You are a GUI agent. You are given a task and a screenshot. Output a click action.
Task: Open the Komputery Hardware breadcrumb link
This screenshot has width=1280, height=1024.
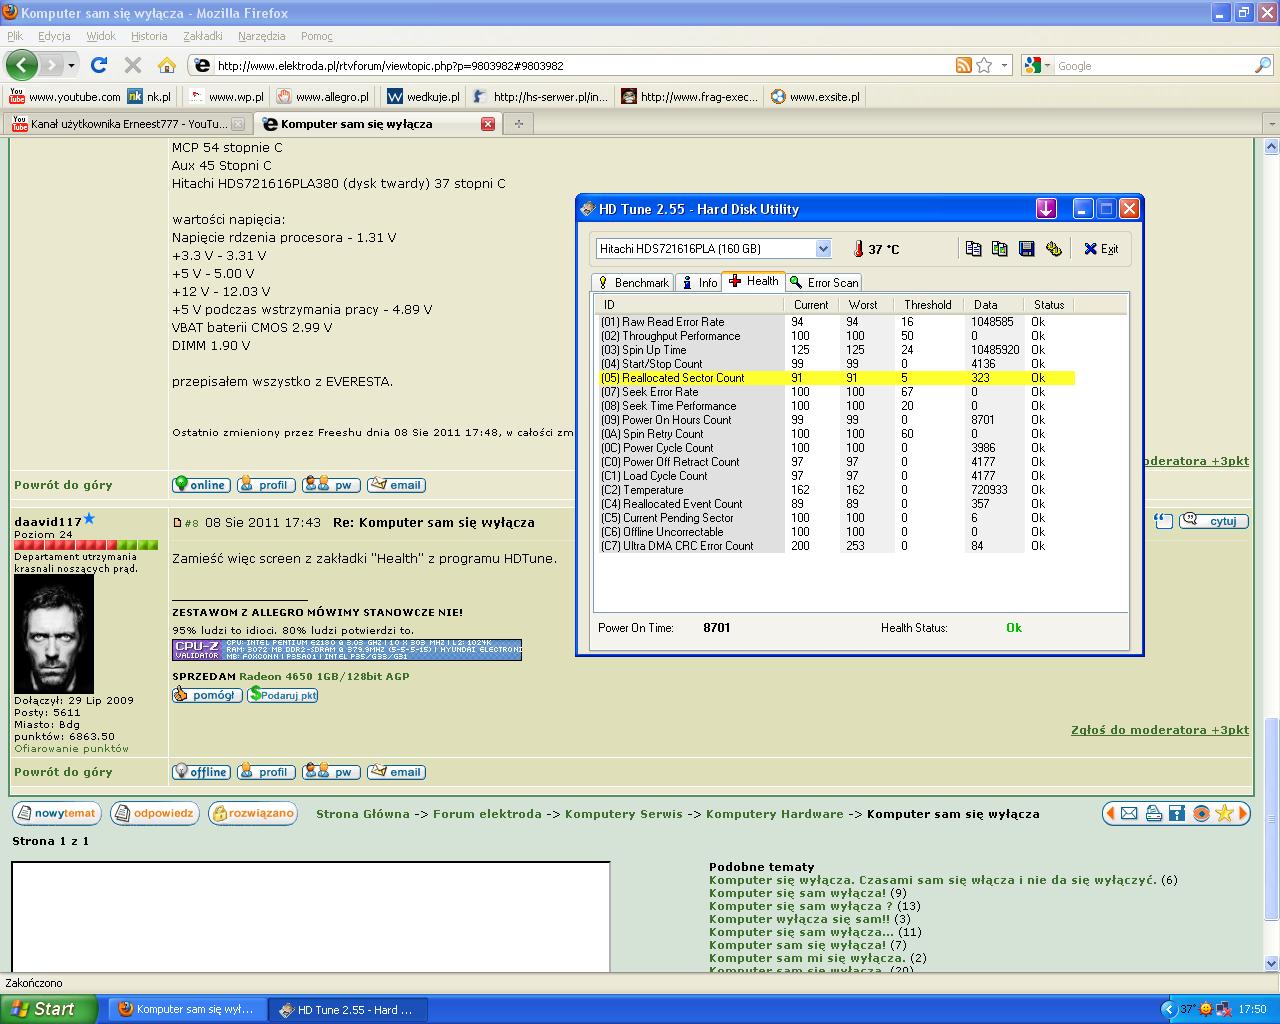point(775,814)
